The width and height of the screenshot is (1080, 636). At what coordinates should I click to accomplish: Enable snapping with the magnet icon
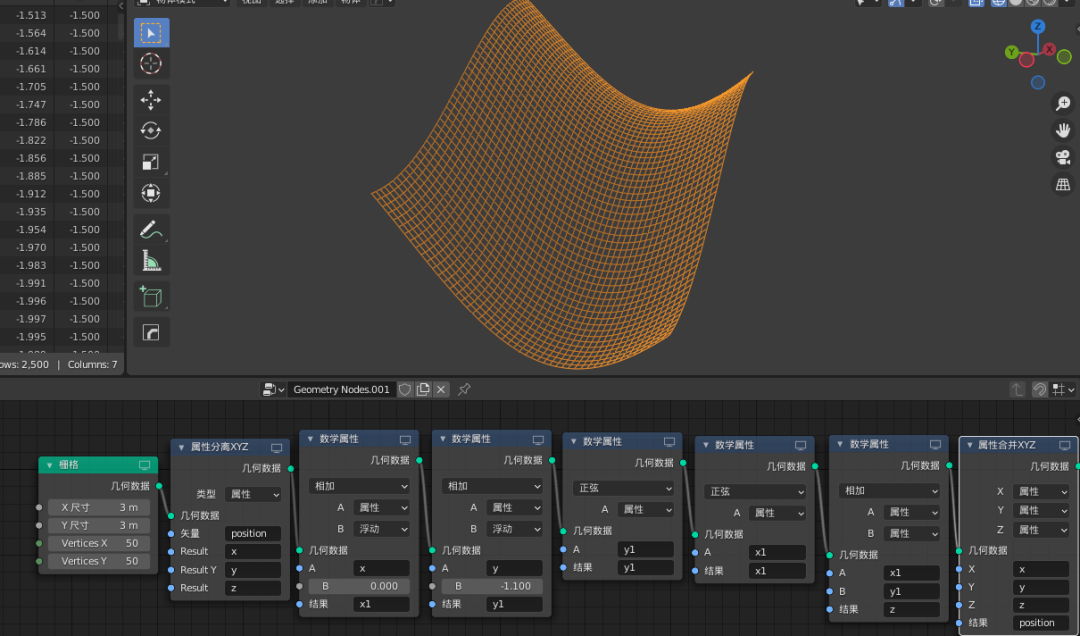[x=898, y=4]
